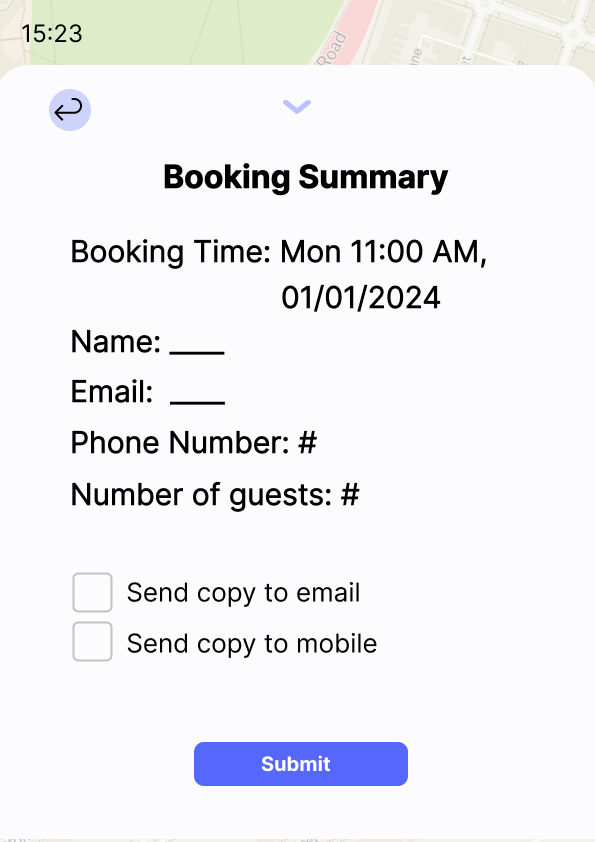Click the Booking Summary heading

click(306, 177)
